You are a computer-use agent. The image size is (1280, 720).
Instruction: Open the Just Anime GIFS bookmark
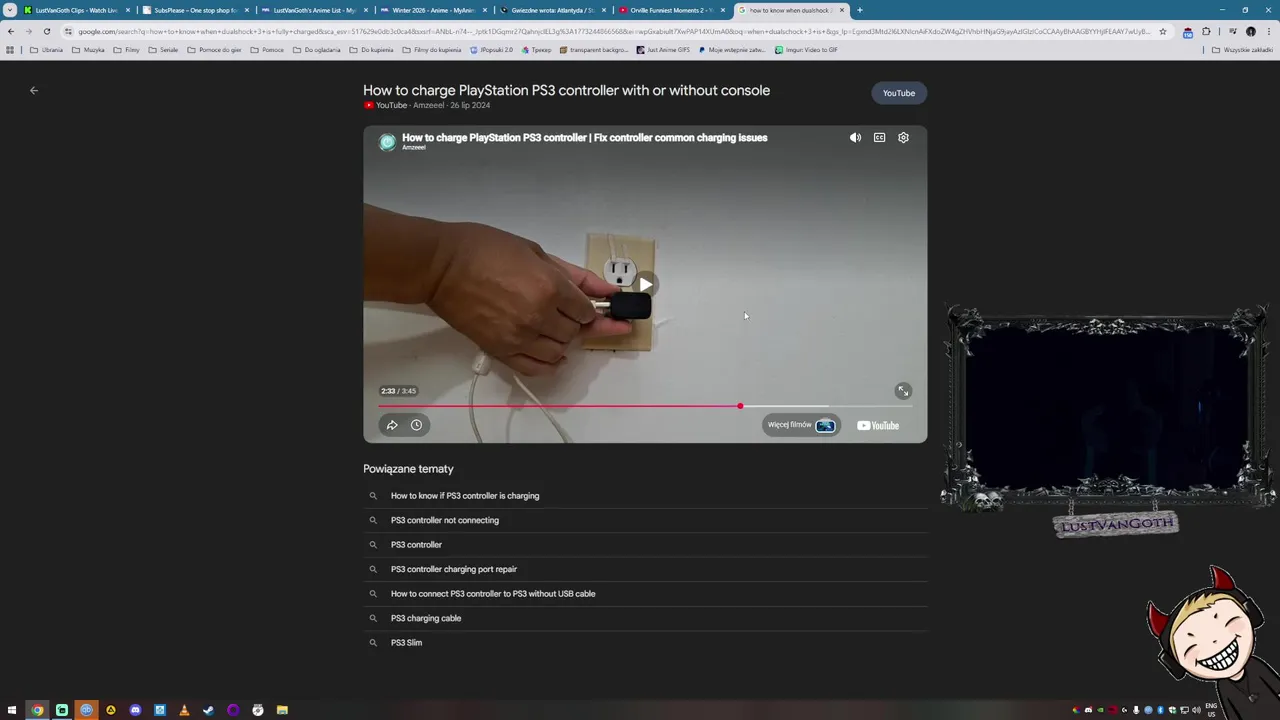[x=663, y=49]
